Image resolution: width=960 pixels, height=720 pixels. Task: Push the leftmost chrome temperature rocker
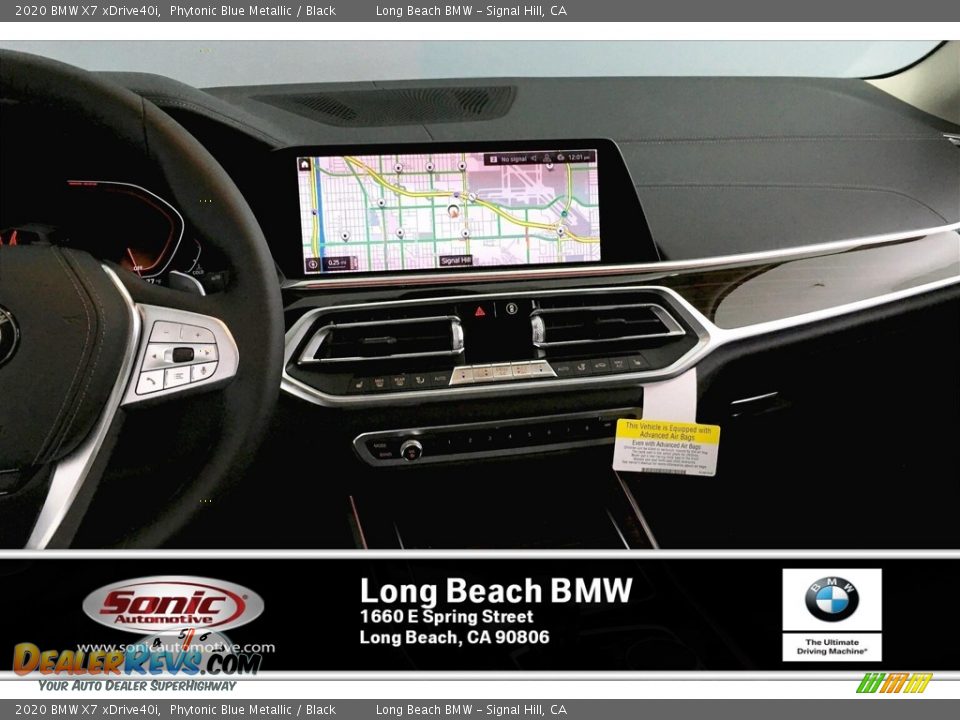click(462, 375)
